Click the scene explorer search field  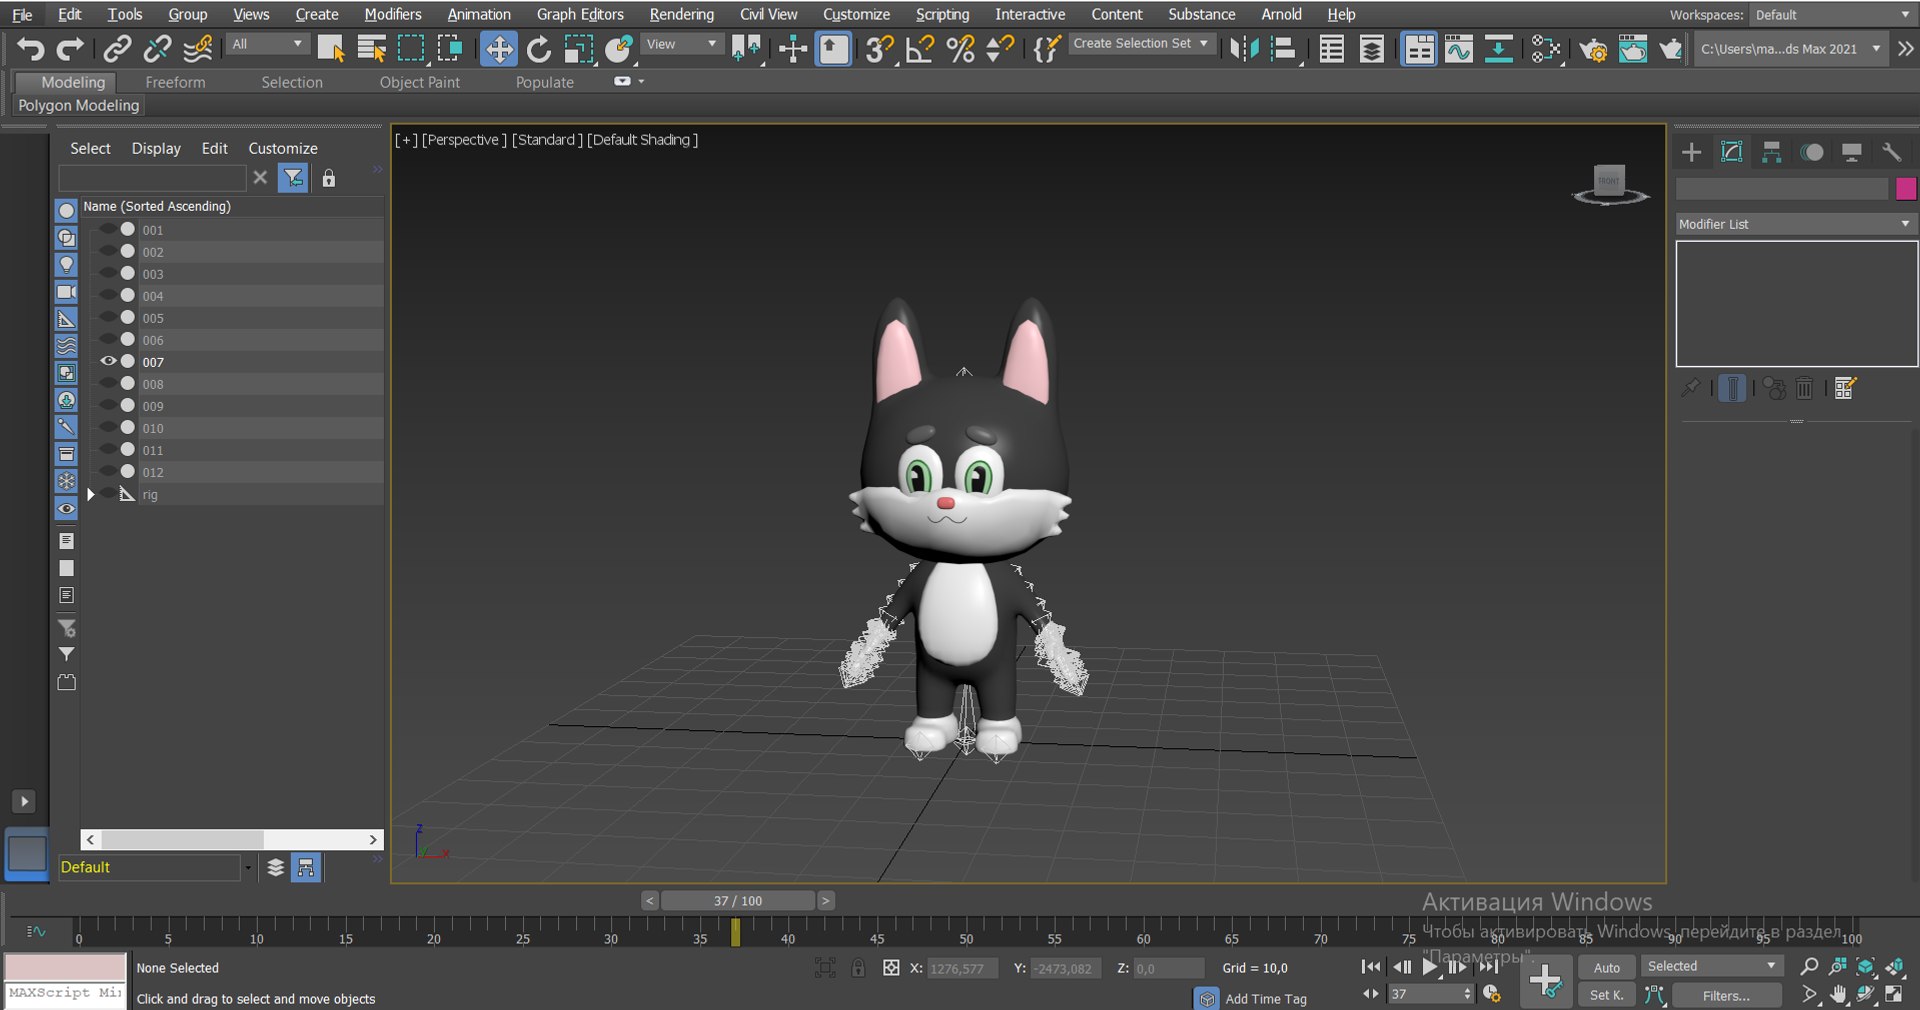(152, 178)
